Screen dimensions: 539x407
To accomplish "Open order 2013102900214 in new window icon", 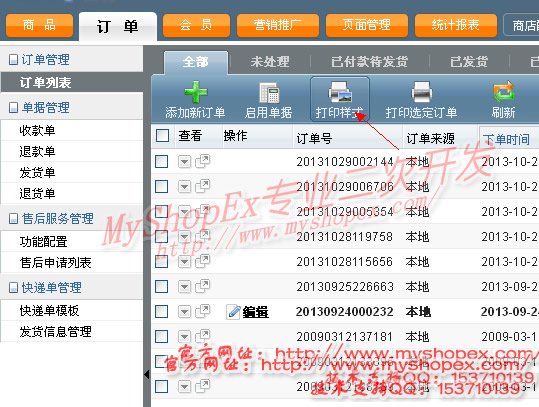I will coord(202,161).
